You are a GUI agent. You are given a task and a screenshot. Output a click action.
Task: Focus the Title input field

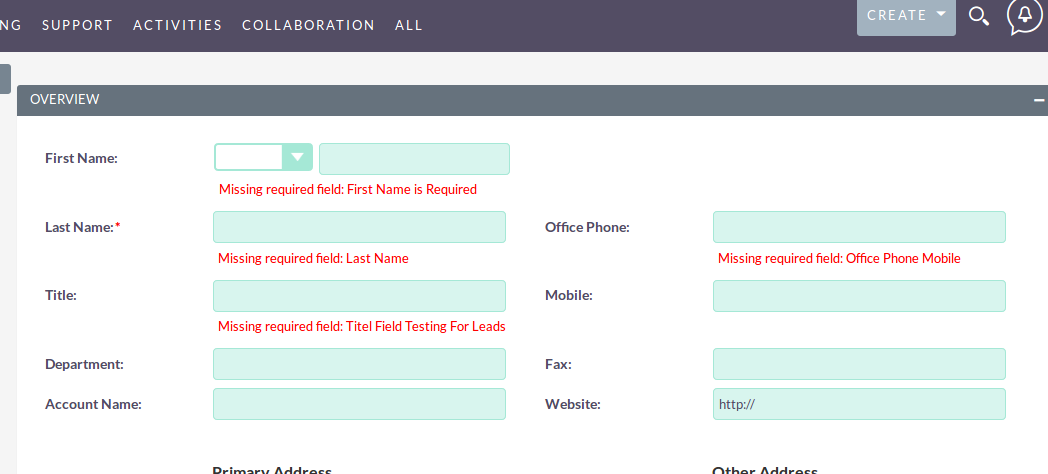pyautogui.click(x=360, y=295)
